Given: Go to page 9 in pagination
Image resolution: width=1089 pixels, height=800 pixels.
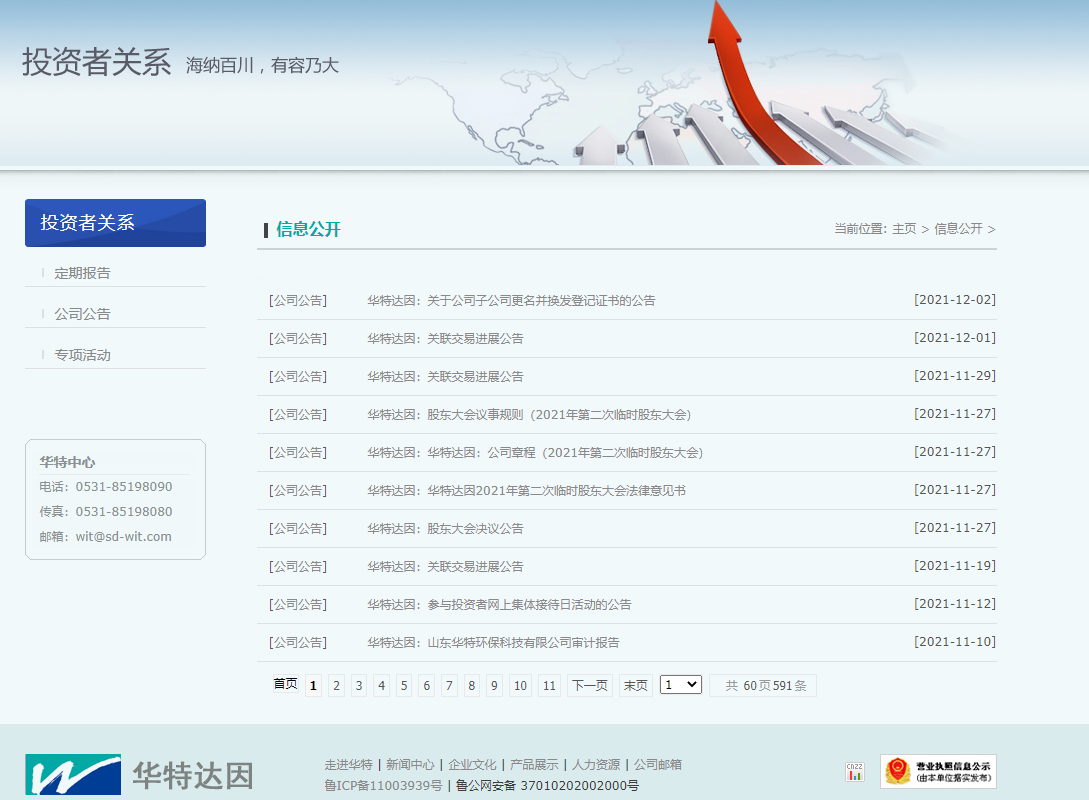Looking at the screenshot, I should (x=494, y=685).
